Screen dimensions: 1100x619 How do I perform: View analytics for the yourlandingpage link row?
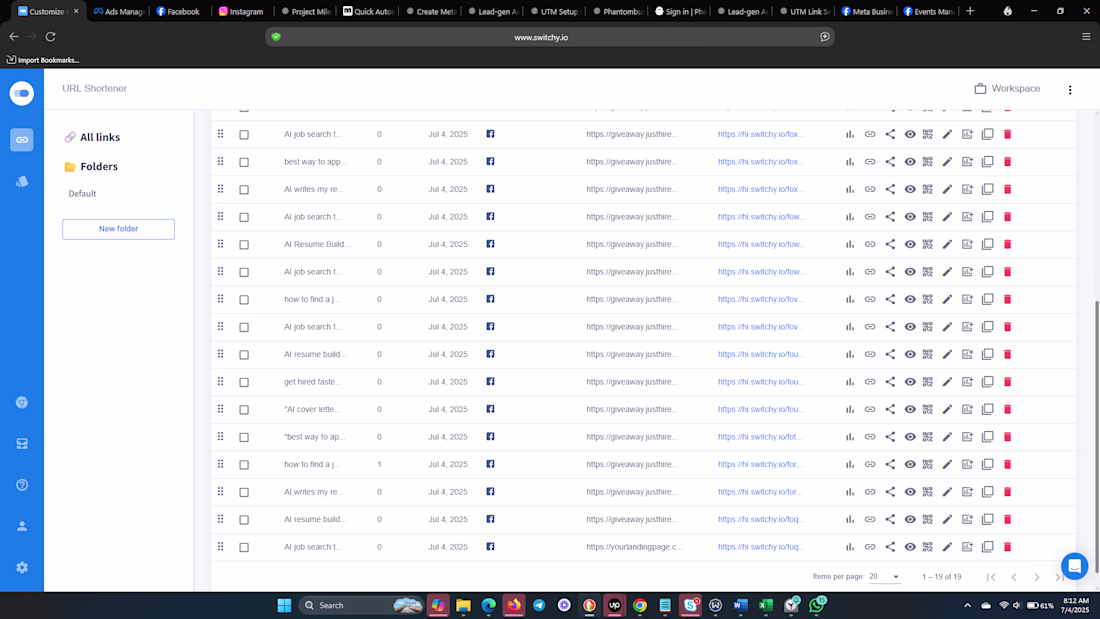pyautogui.click(x=850, y=547)
